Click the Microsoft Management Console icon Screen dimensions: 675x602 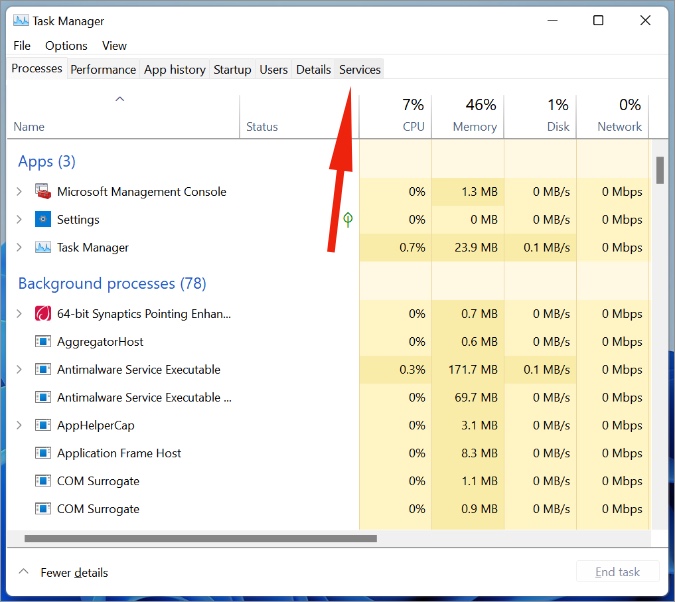point(43,191)
